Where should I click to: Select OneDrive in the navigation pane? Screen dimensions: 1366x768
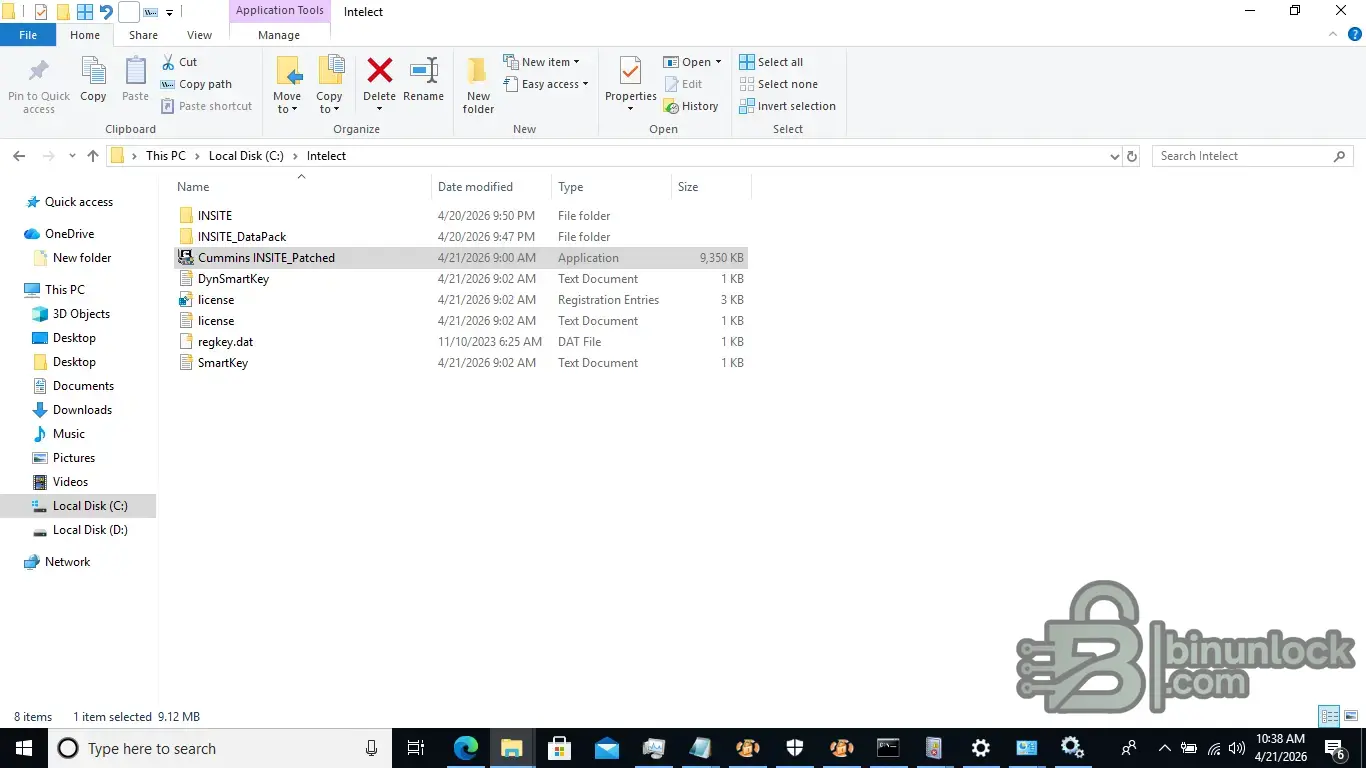[x=69, y=234]
